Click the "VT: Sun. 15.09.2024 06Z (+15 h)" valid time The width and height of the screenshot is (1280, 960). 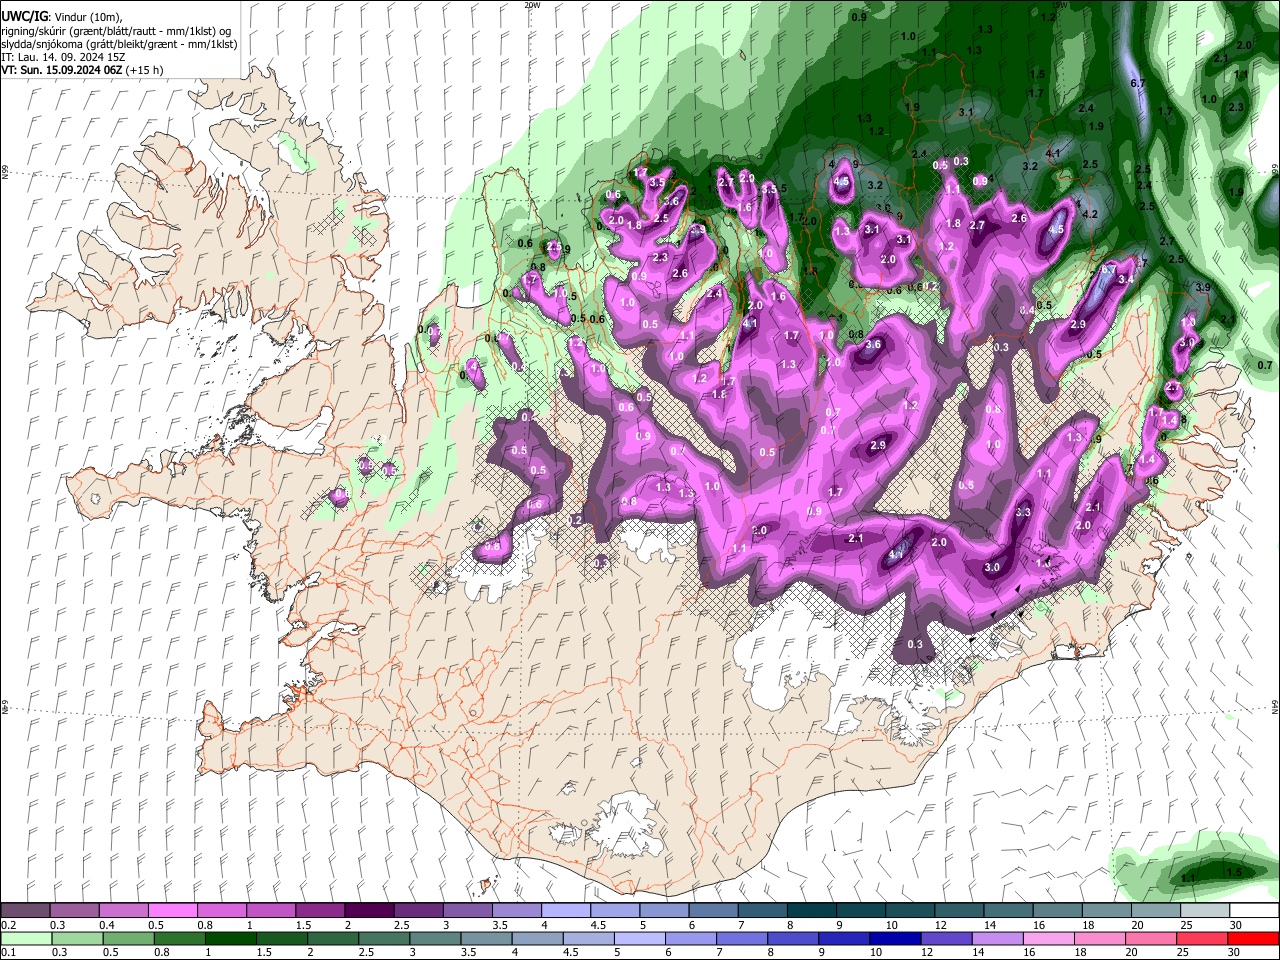tap(82, 70)
